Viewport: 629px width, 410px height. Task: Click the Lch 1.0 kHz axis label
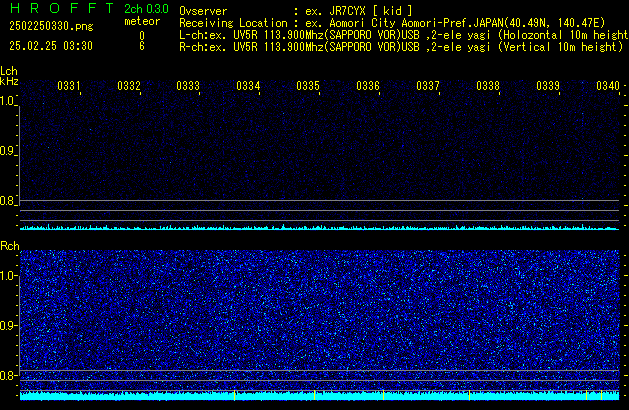click(7, 101)
